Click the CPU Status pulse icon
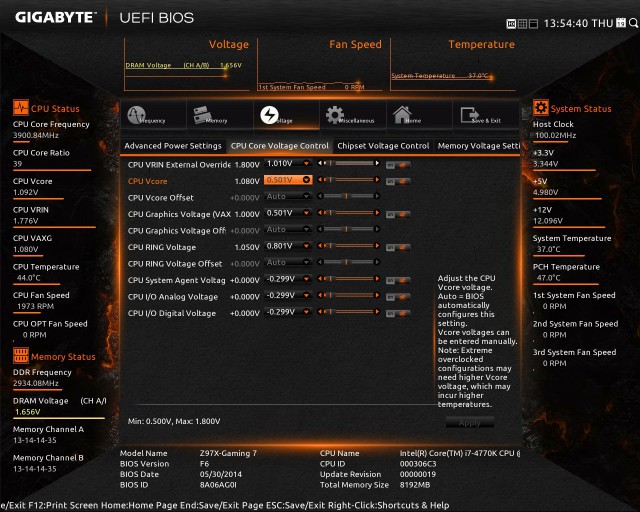 point(21,108)
